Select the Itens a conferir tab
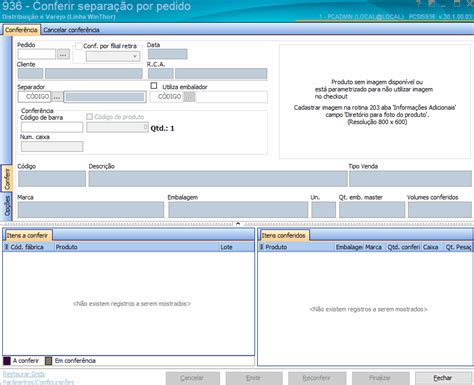The height and width of the screenshot is (385, 474). tap(27, 235)
